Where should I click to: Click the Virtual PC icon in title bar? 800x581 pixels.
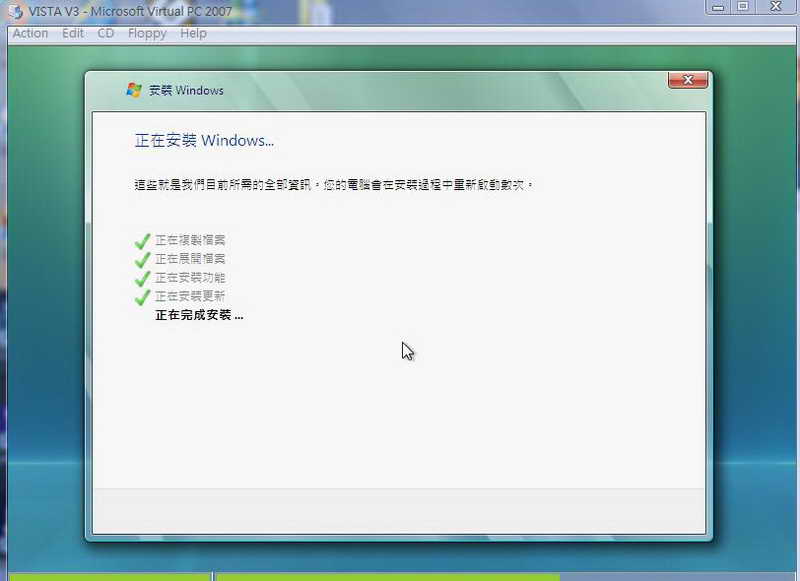coord(13,10)
